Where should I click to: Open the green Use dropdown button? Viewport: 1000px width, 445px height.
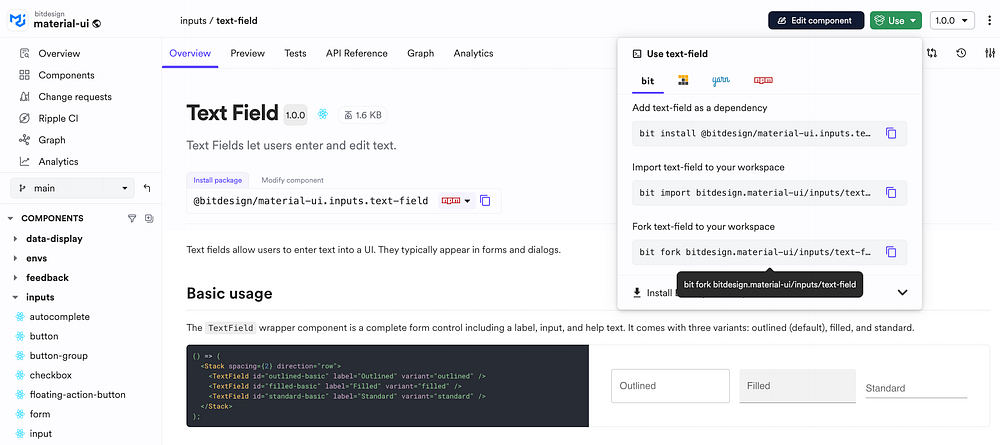point(896,20)
